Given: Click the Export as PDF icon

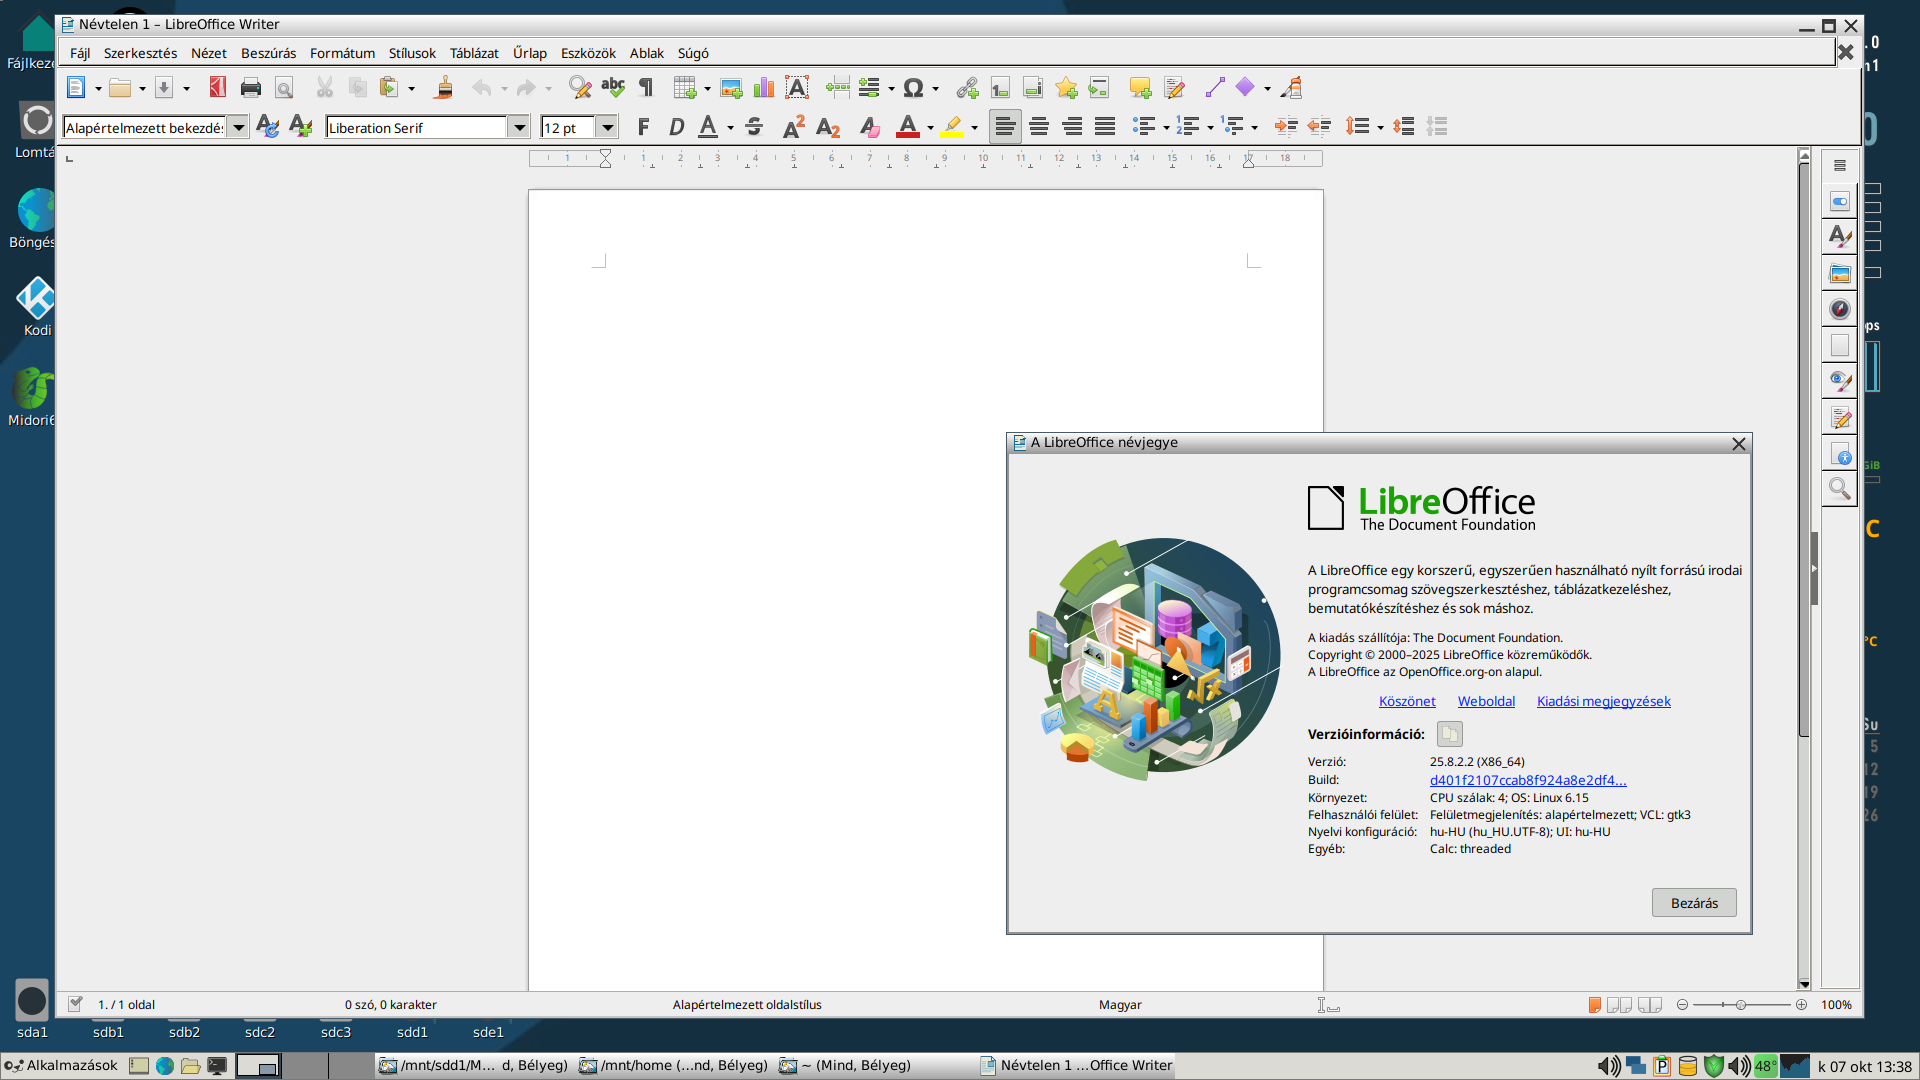Looking at the screenshot, I should pyautogui.click(x=217, y=88).
